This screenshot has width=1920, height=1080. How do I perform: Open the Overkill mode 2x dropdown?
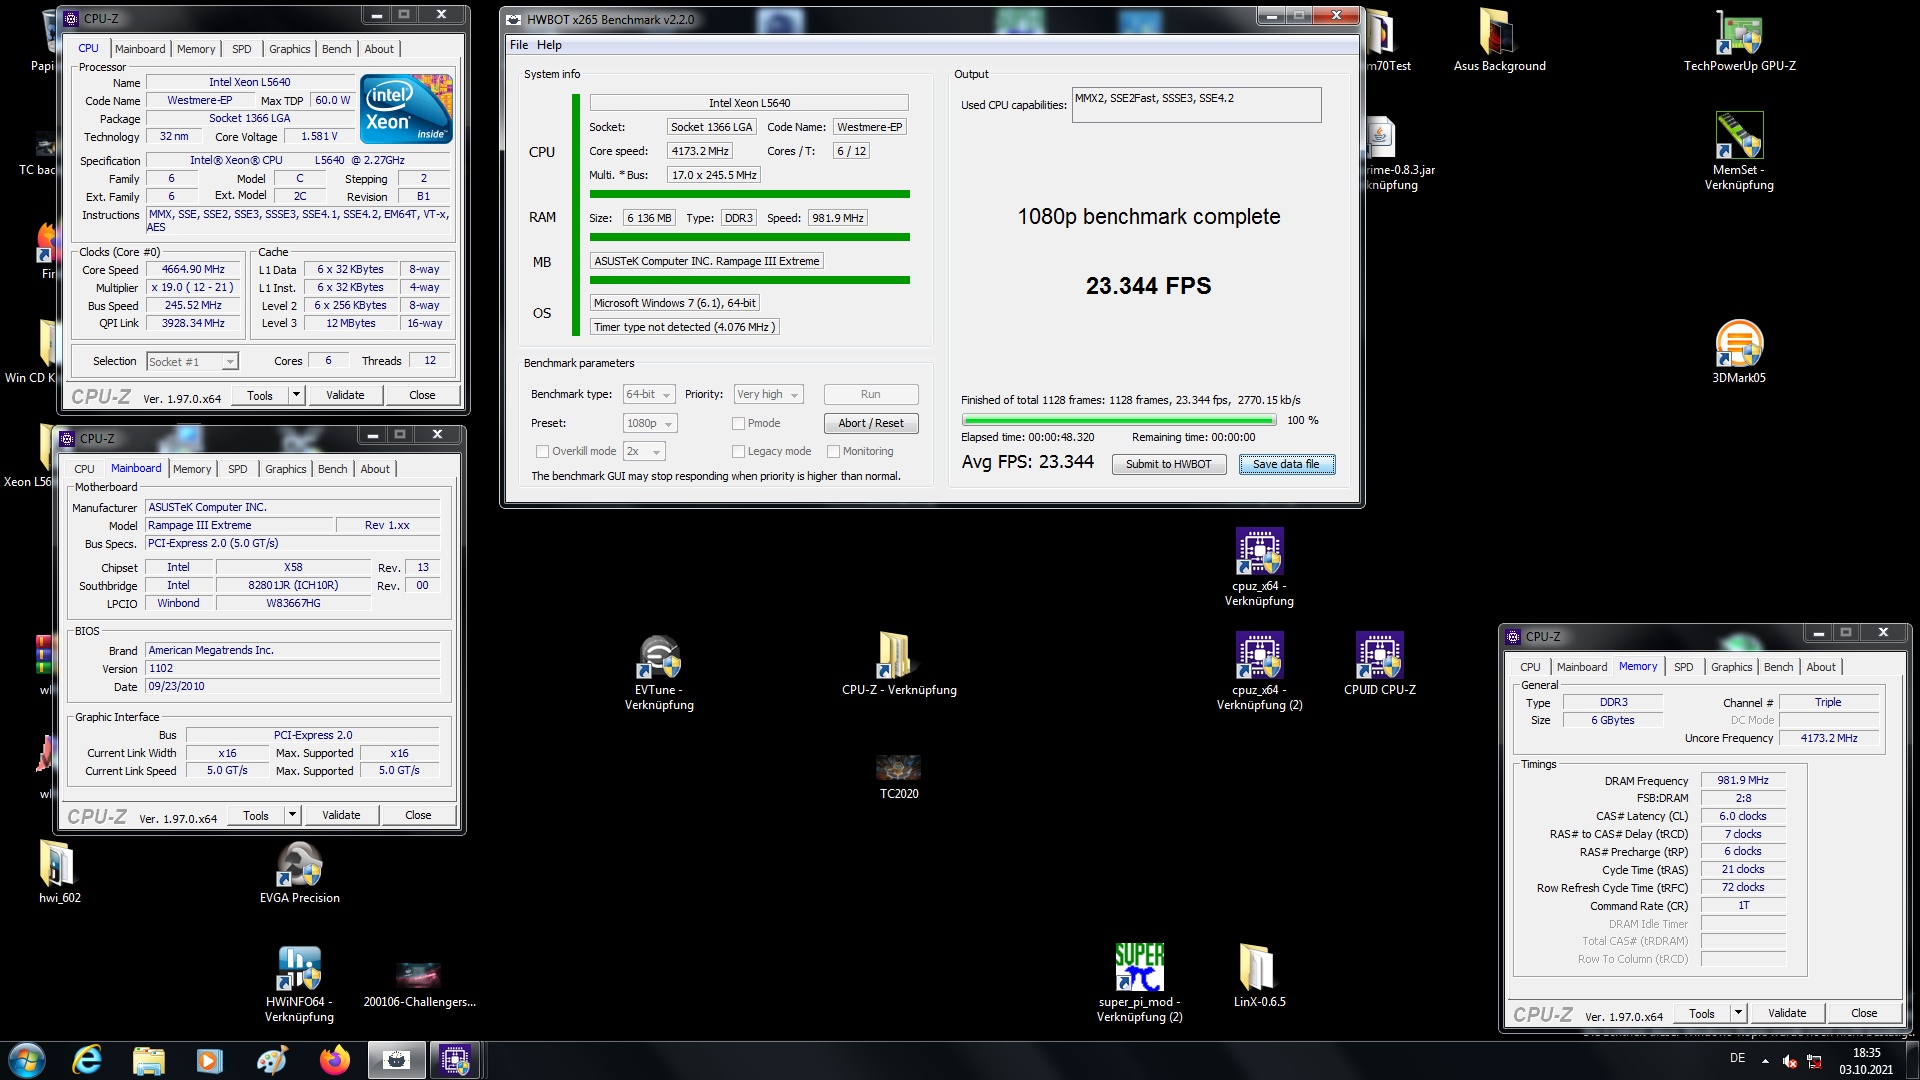(x=644, y=451)
